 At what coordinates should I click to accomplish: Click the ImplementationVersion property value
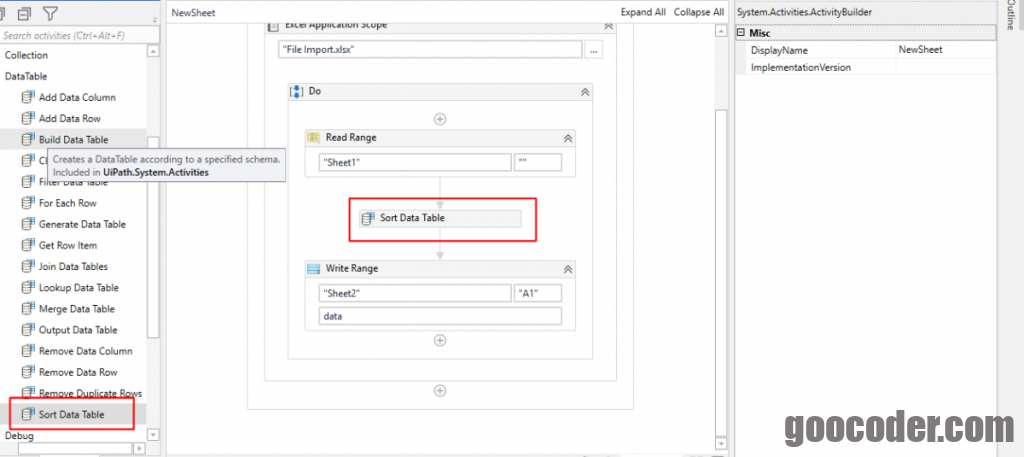tap(946, 67)
